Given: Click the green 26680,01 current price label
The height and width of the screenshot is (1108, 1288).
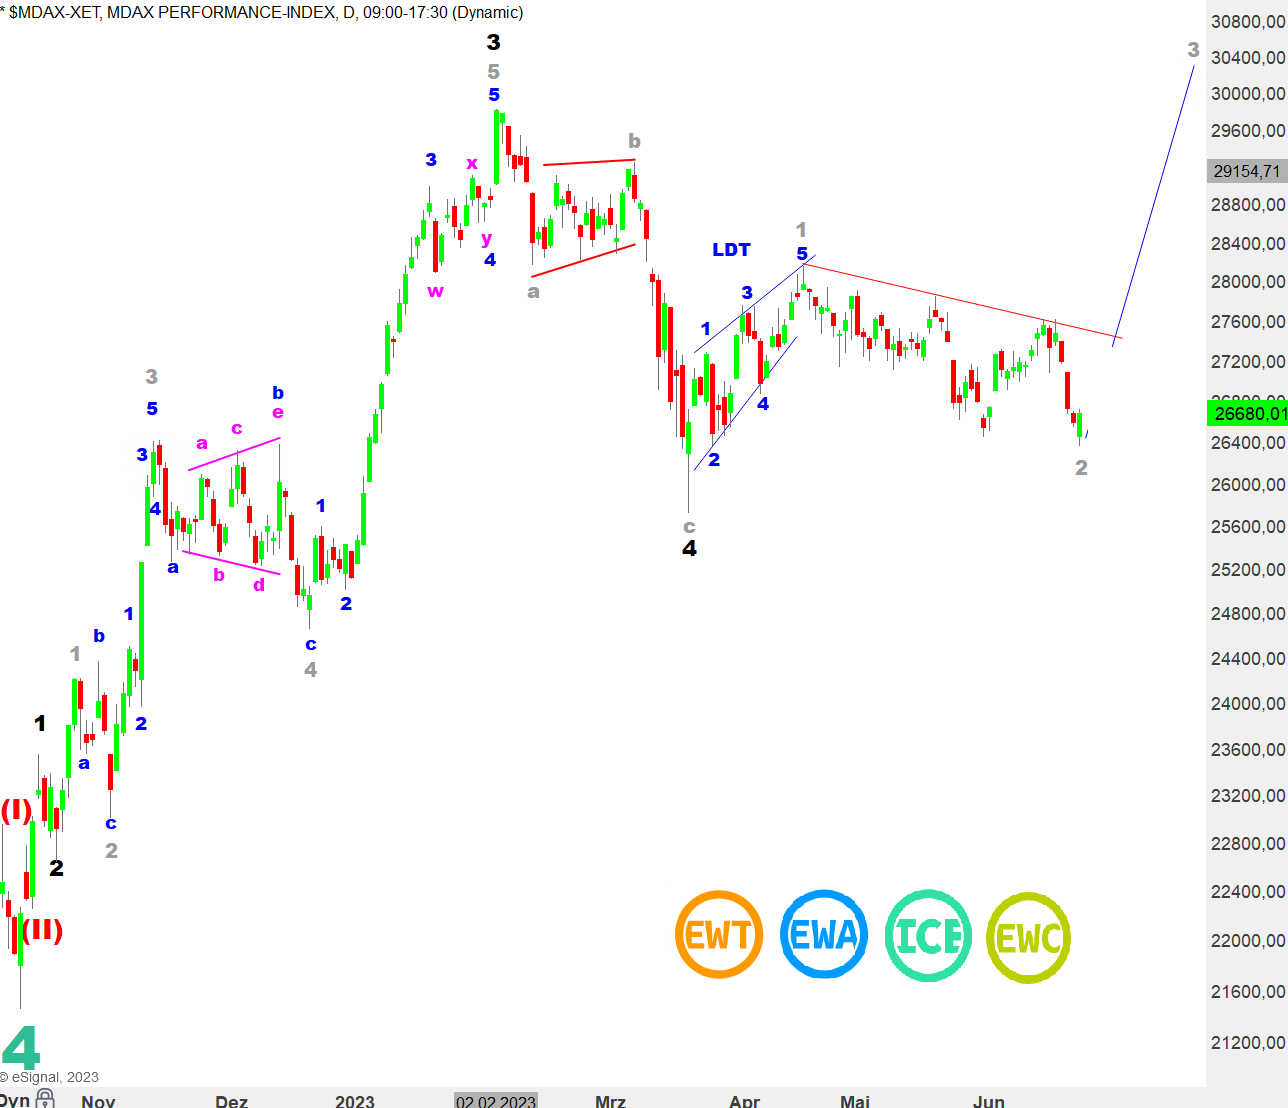Looking at the screenshot, I should tap(1246, 413).
